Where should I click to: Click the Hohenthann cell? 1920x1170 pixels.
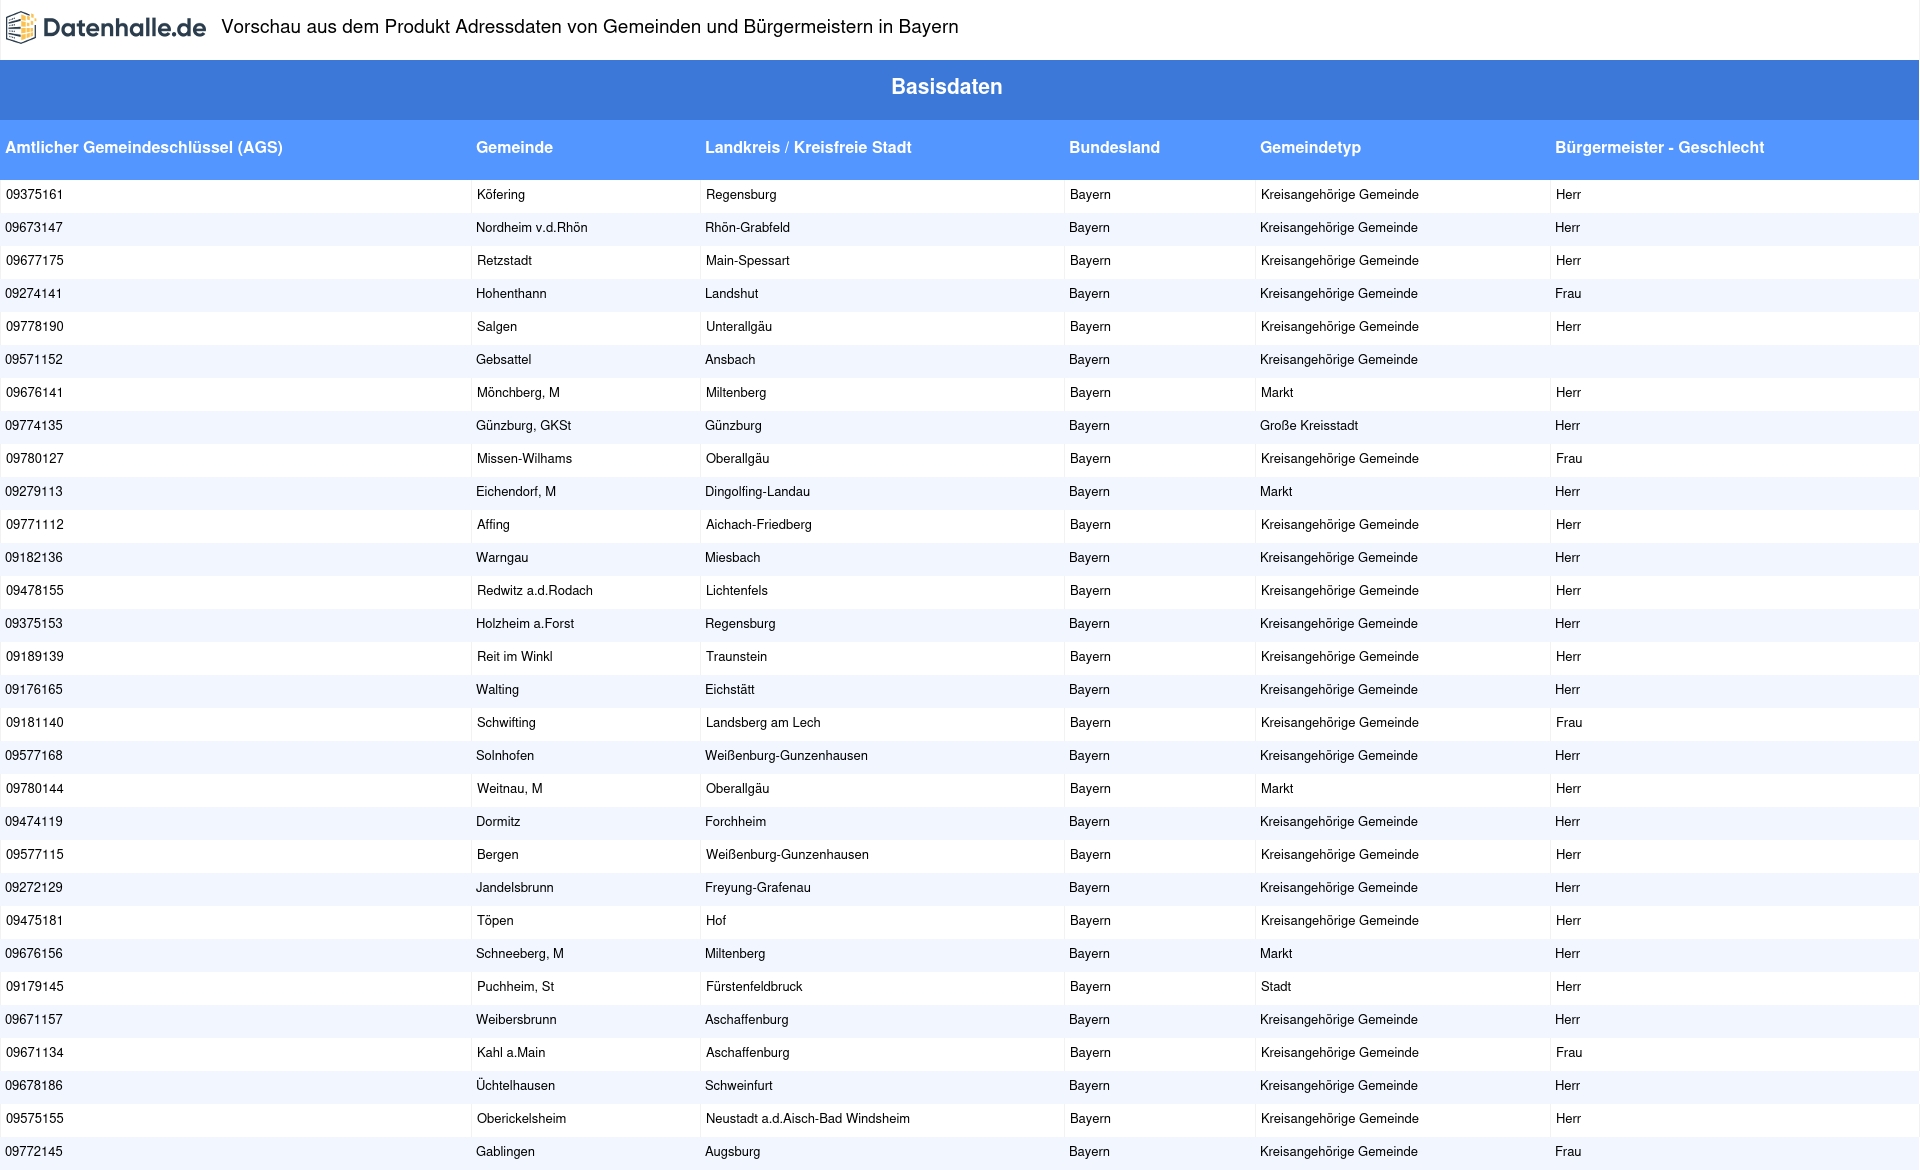click(511, 294)
